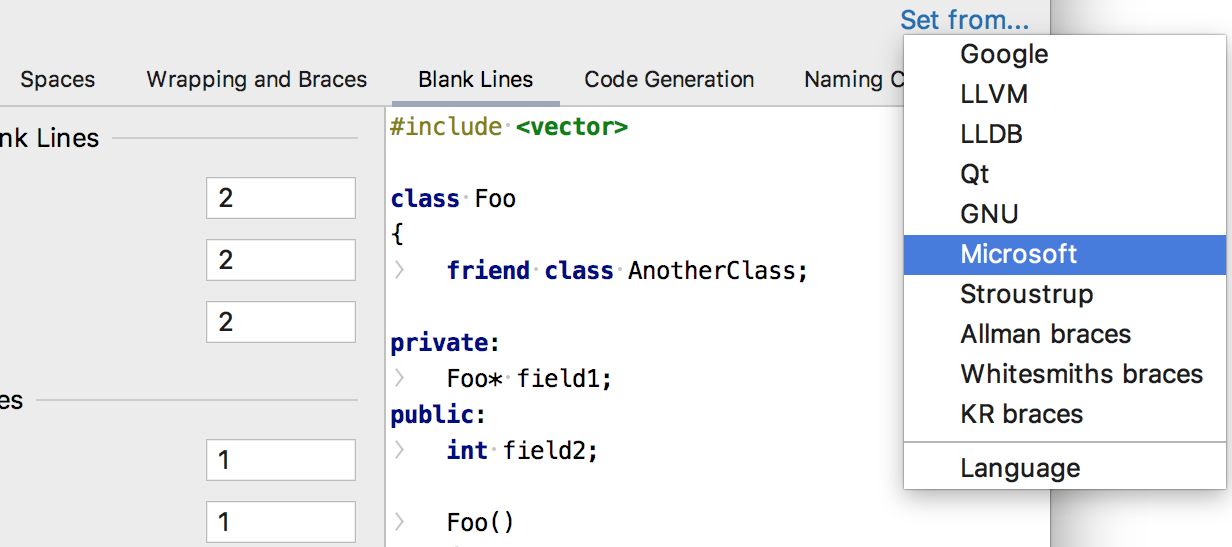Select the Qt style option

[x=975, y=174]
